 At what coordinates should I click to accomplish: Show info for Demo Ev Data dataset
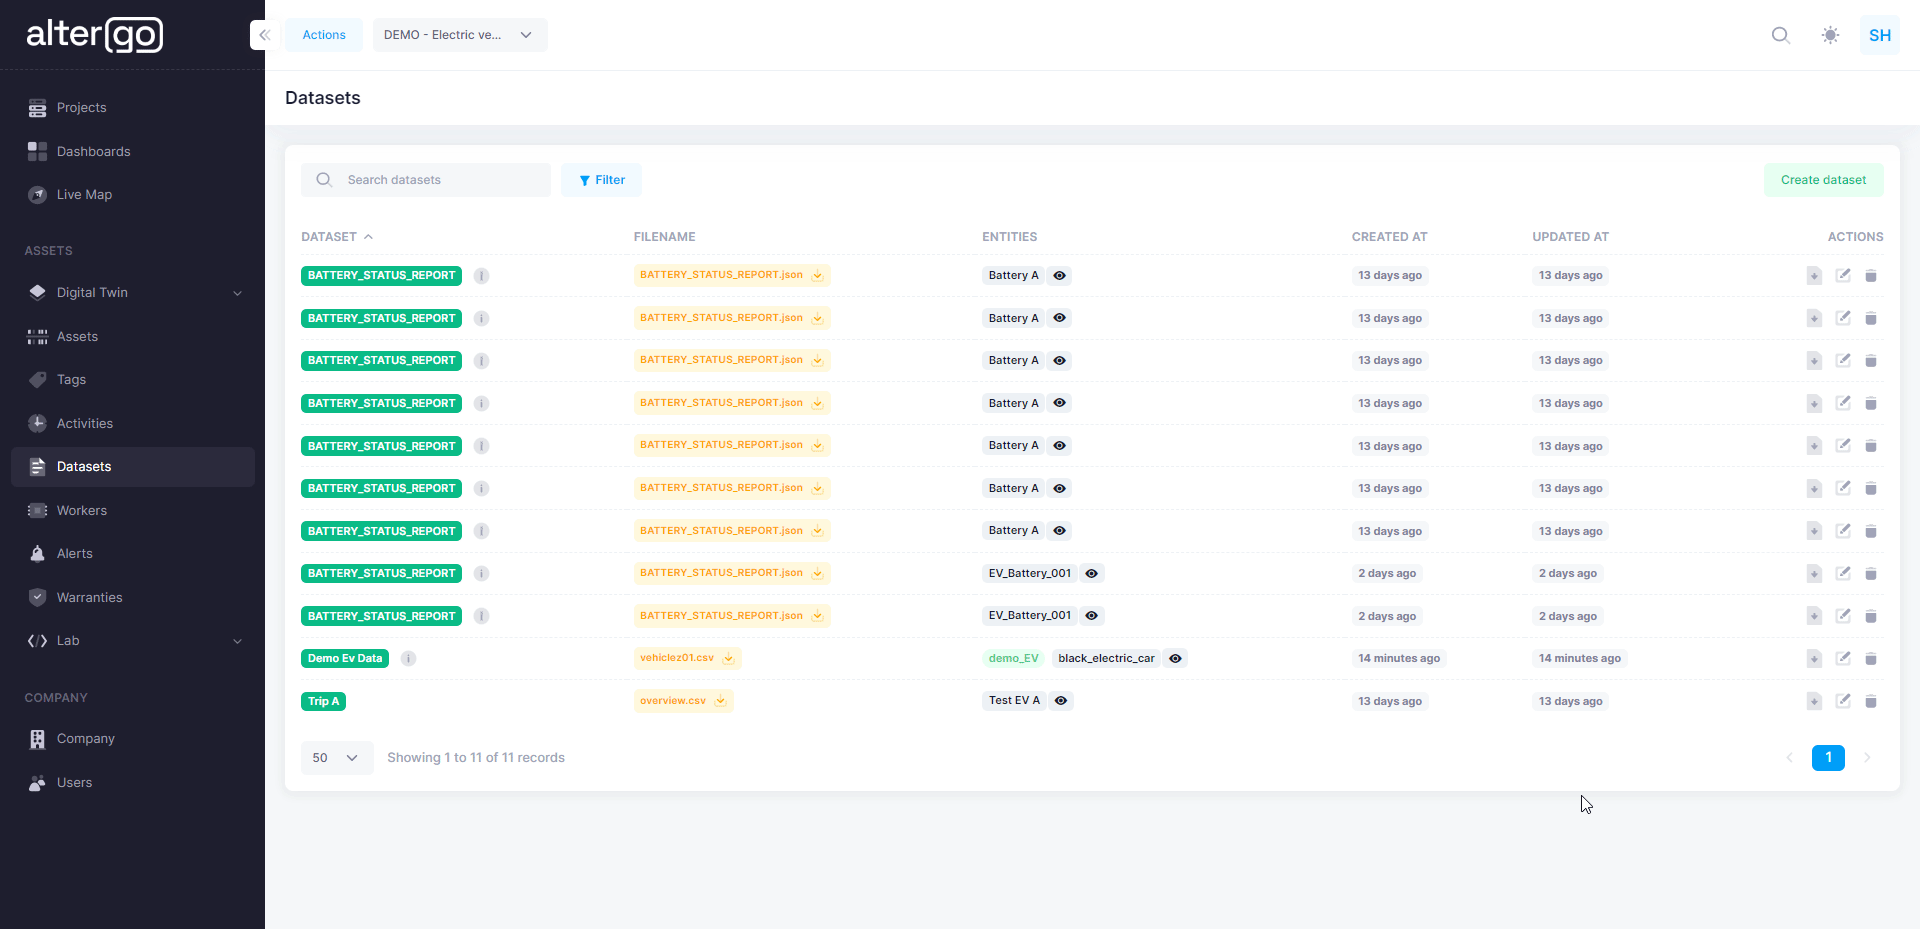tap(408, 658)
